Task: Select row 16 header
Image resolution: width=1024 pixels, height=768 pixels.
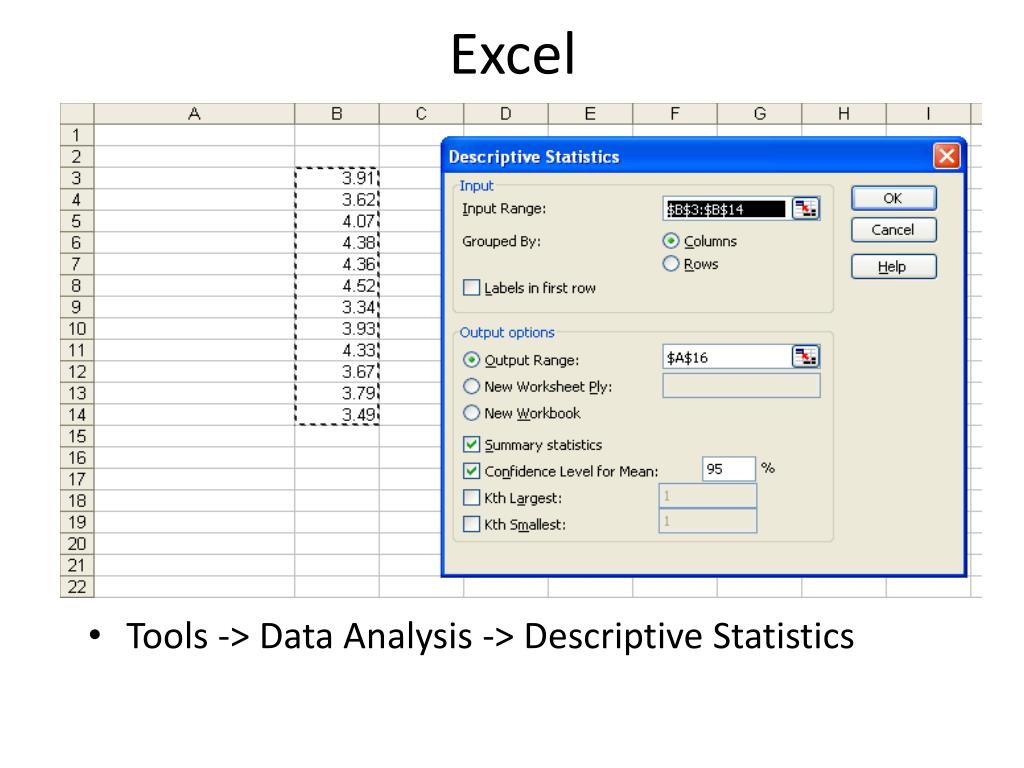Action: coord(76,458)
